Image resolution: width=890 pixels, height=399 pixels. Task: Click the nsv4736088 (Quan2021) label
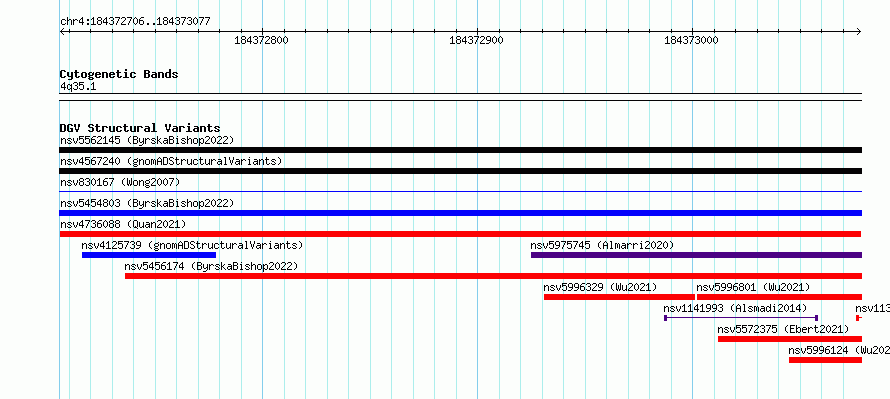123,224
